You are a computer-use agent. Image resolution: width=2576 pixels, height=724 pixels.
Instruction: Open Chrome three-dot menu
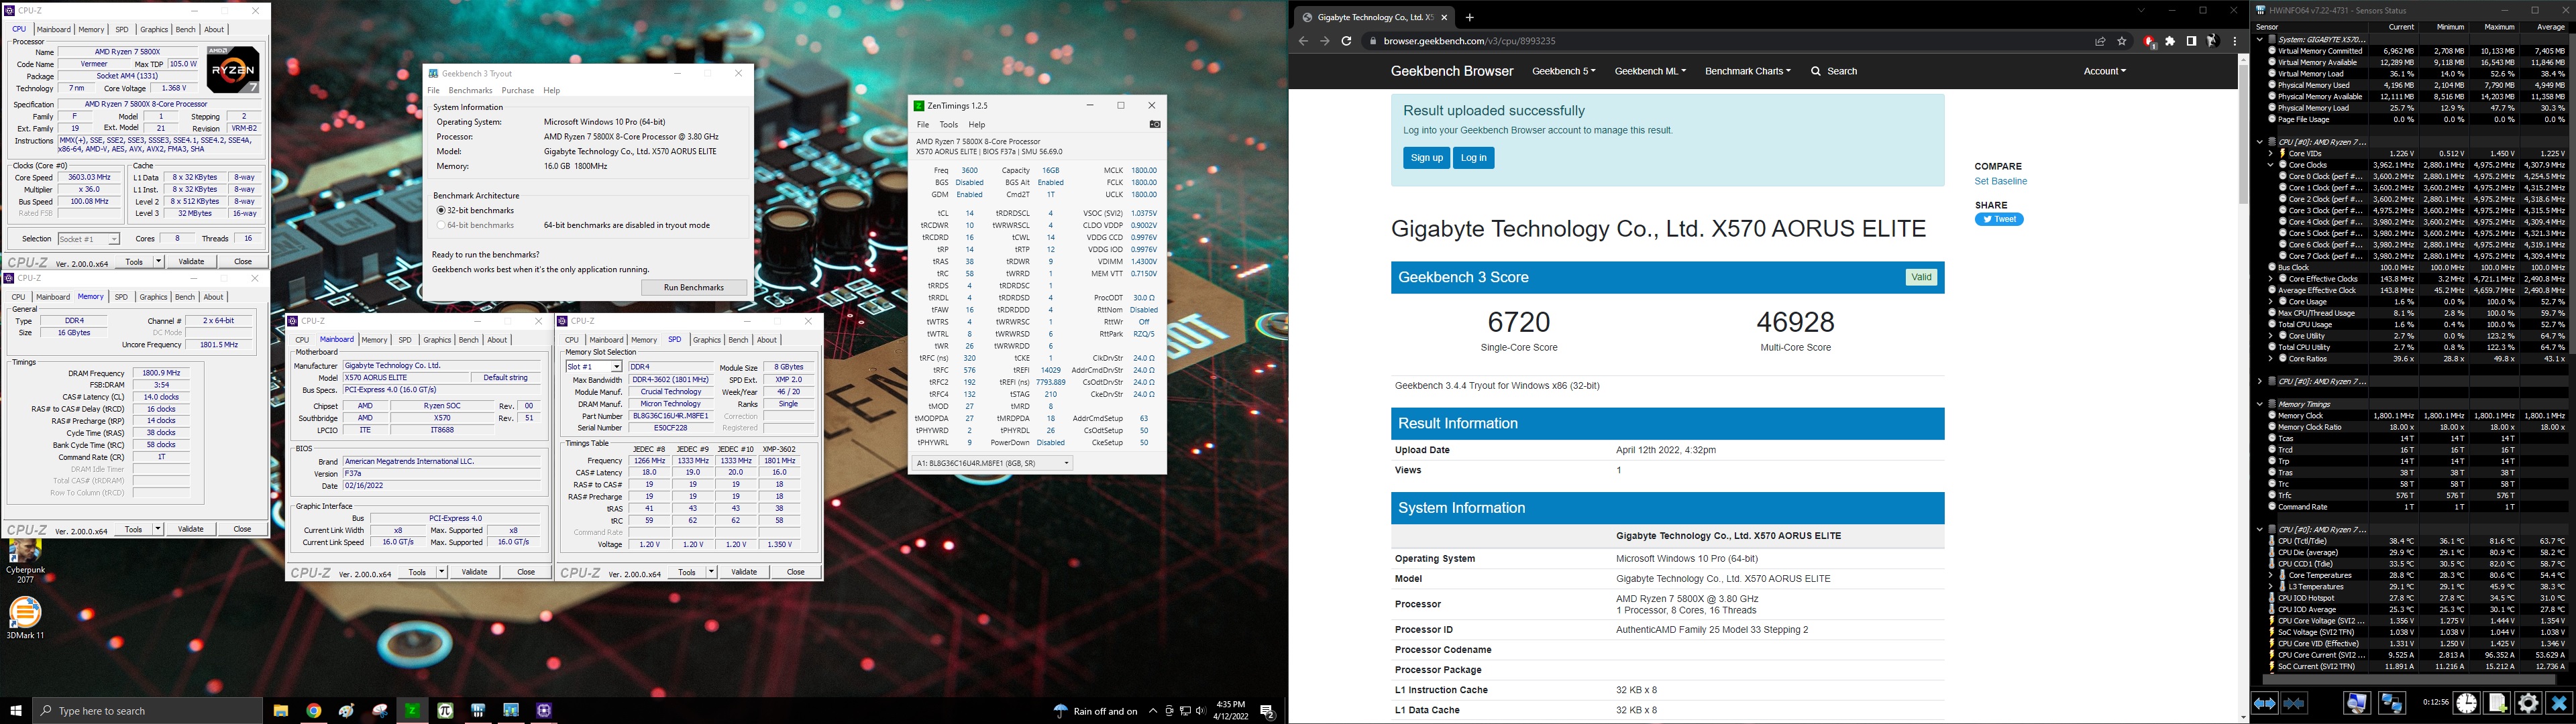click(2235, 41)
